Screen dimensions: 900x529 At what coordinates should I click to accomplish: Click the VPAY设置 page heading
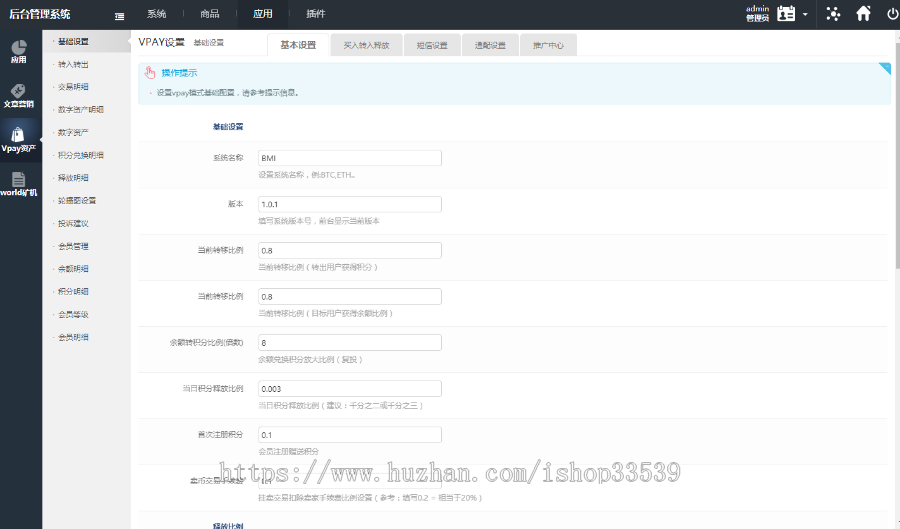(161, 42)
